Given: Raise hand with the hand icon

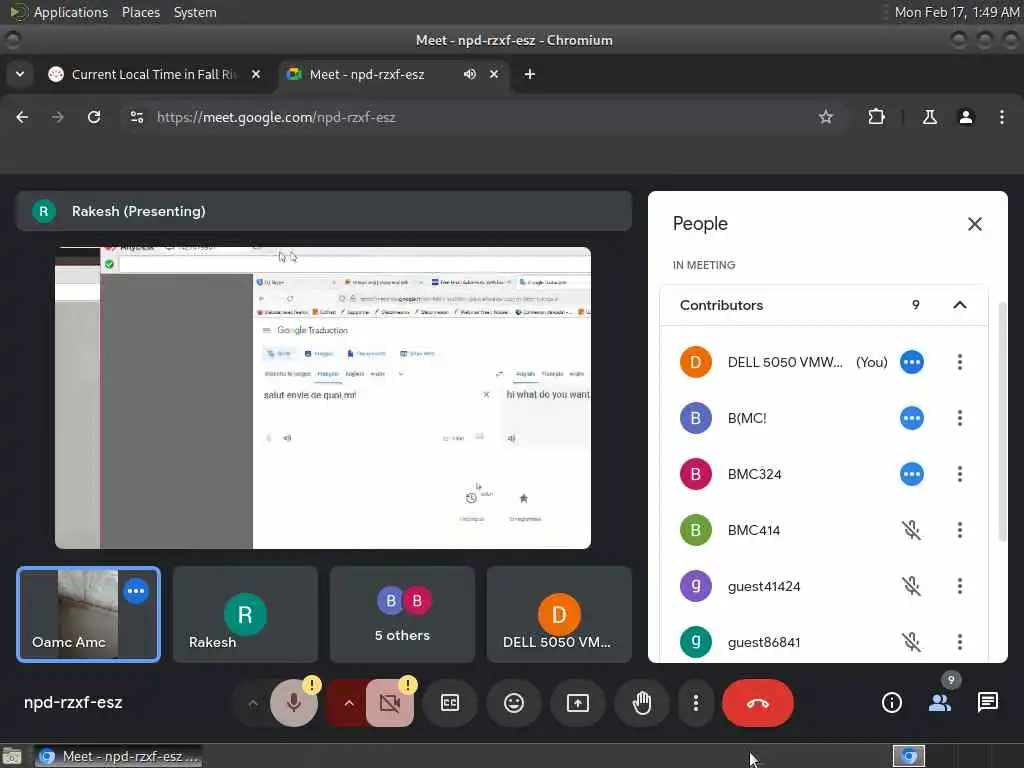Looking at the screenshot, I should tap(642, 703).
